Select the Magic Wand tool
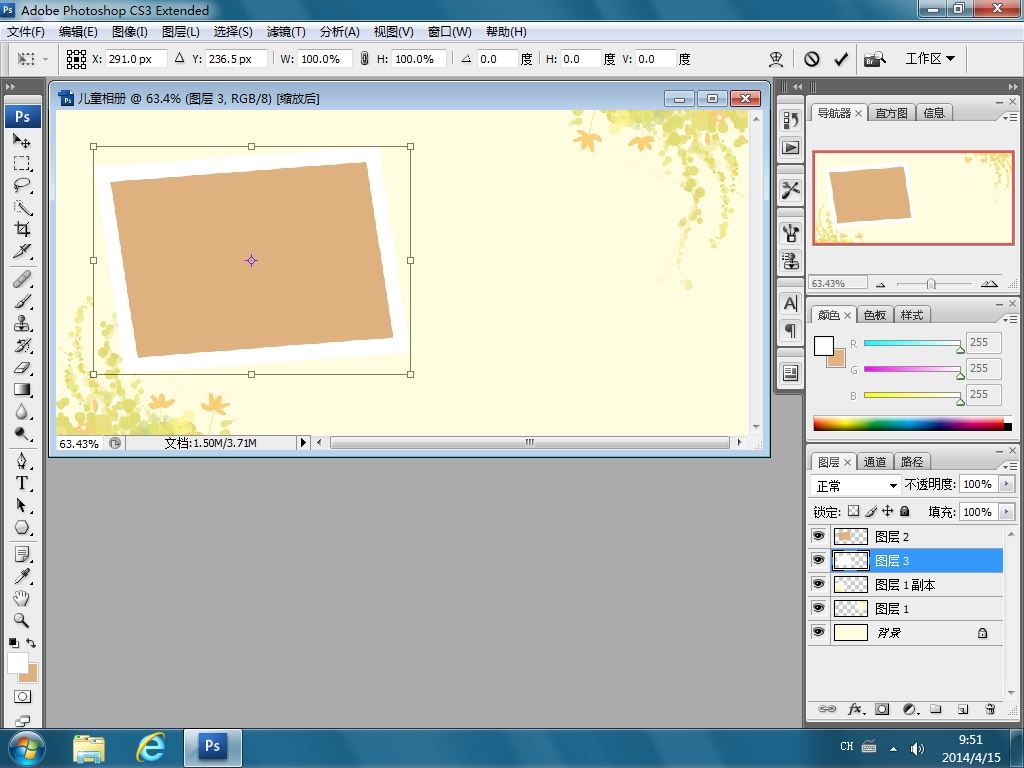 pyautogui.click(x=22, y=208)
